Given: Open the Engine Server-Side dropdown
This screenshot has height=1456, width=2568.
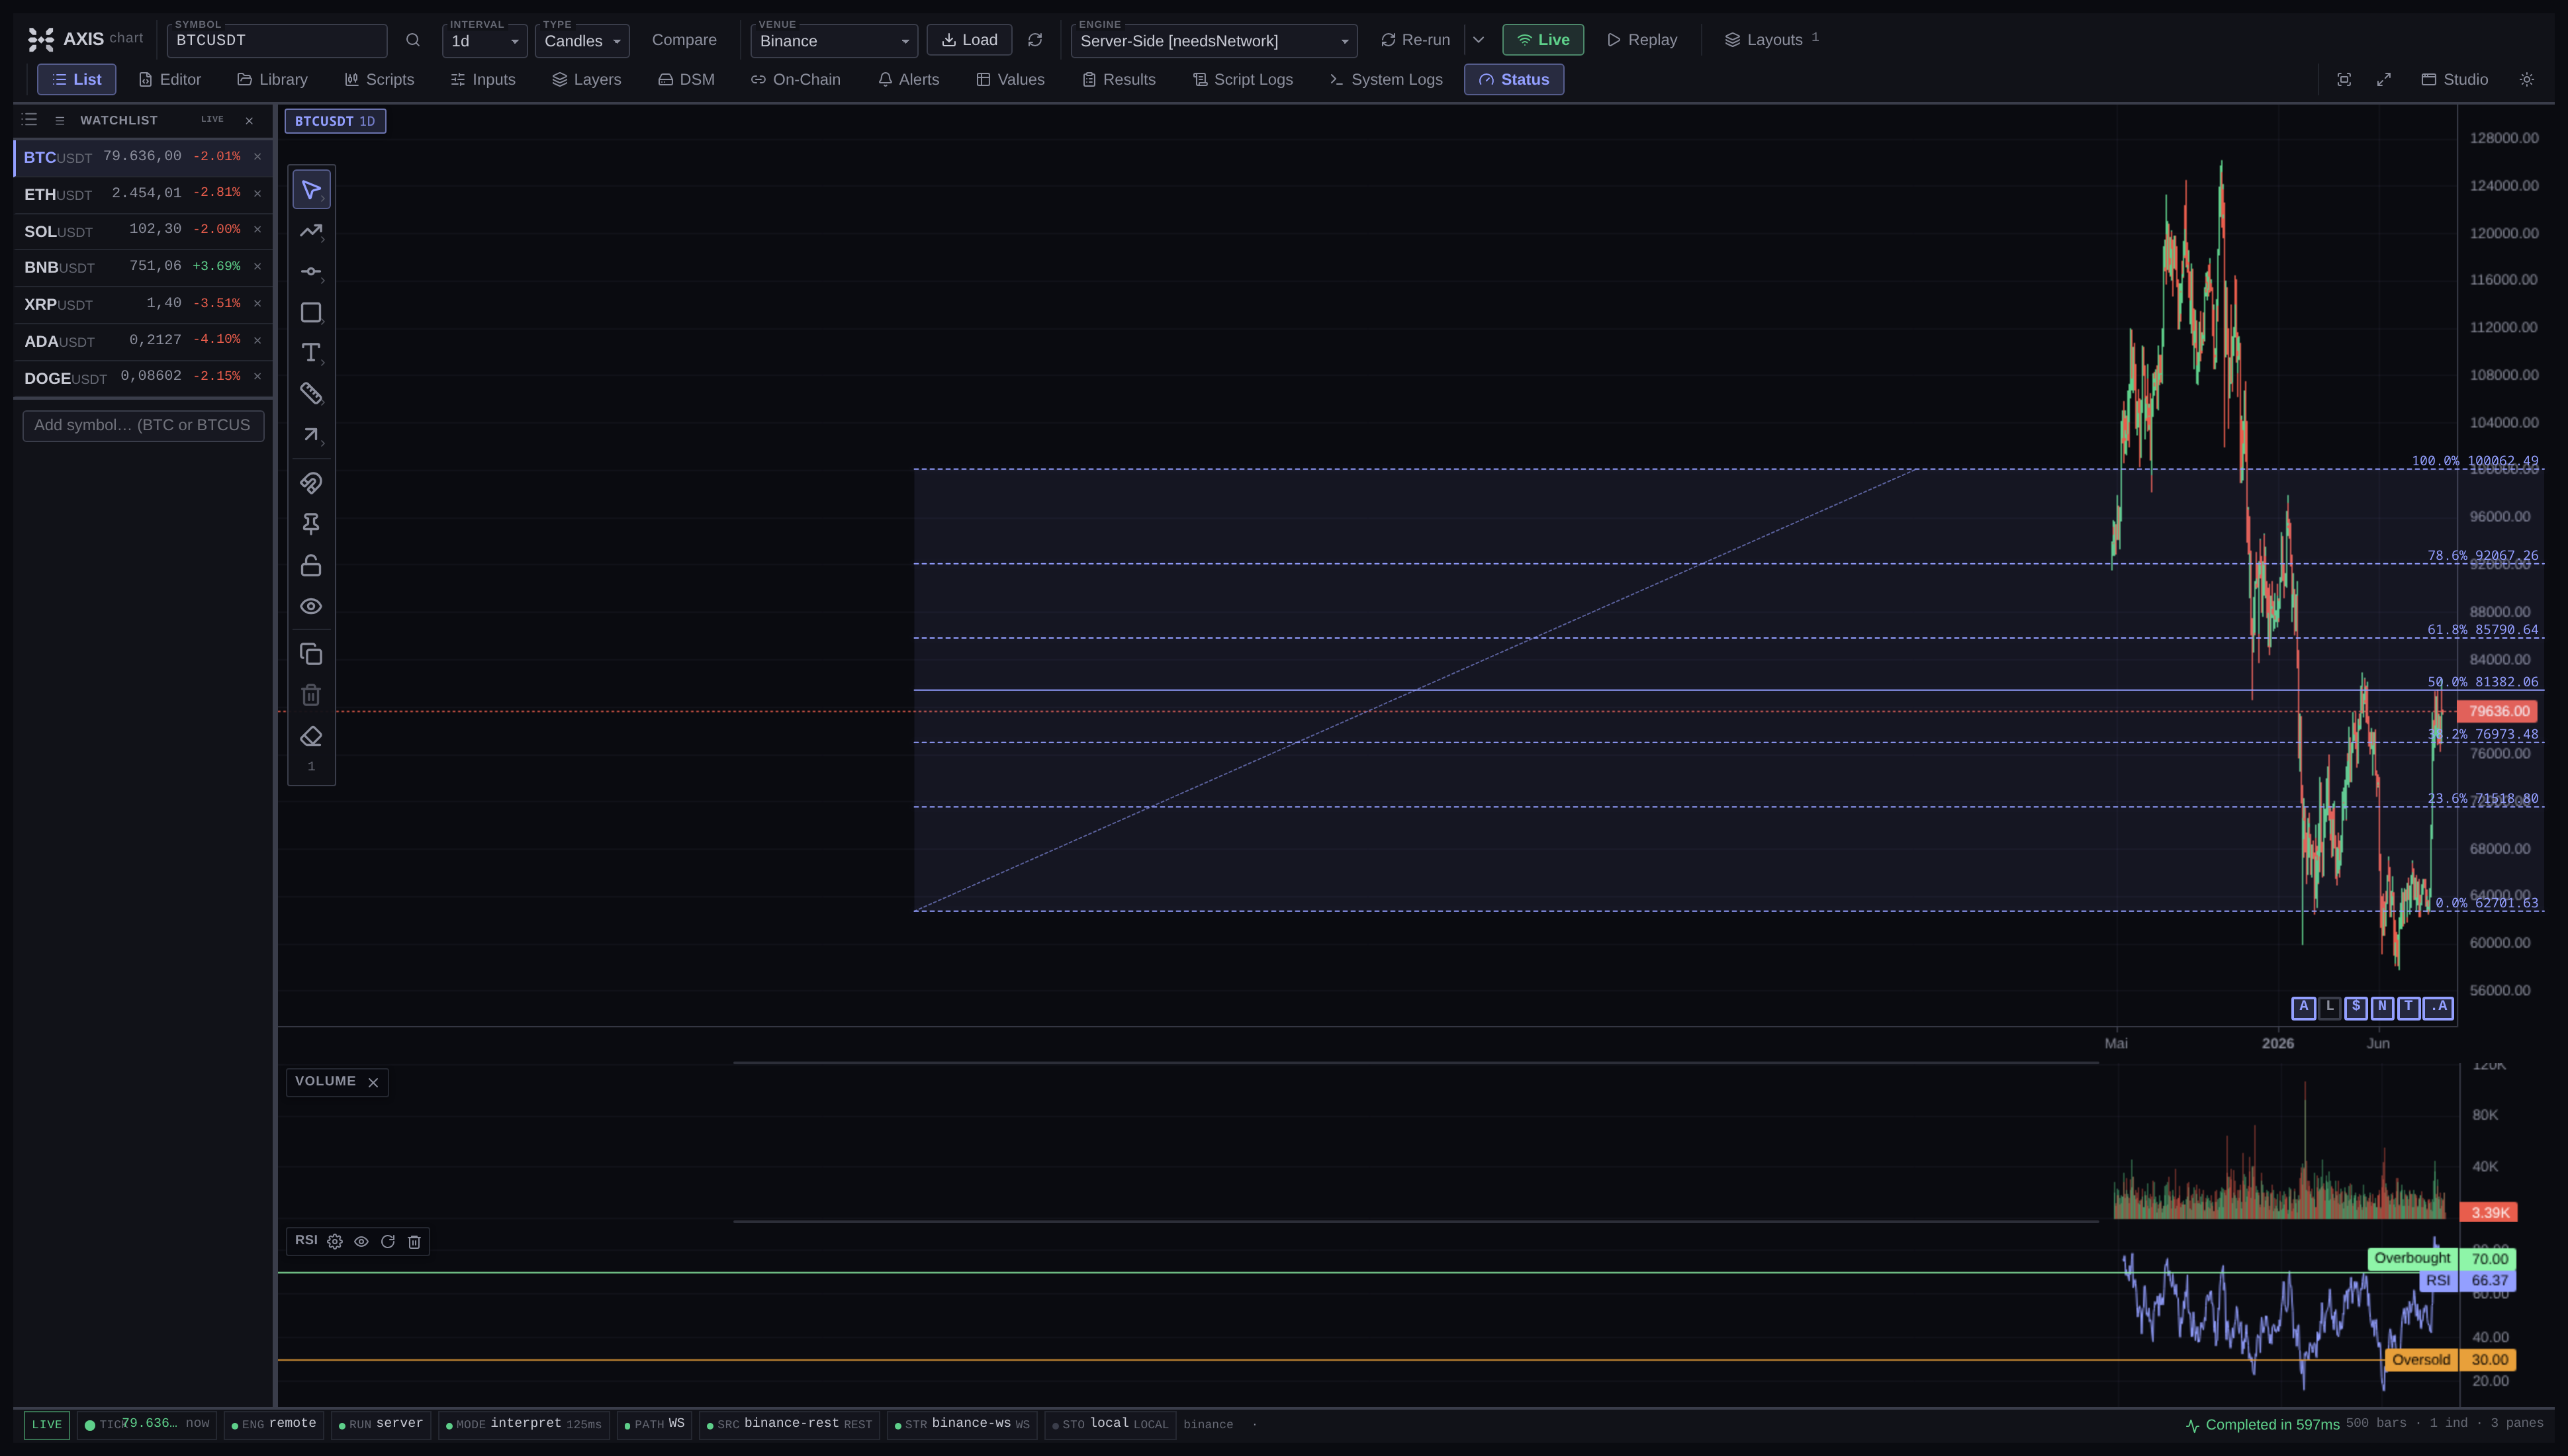Looking at the screenshot, I should click(x=1213, y=41).
